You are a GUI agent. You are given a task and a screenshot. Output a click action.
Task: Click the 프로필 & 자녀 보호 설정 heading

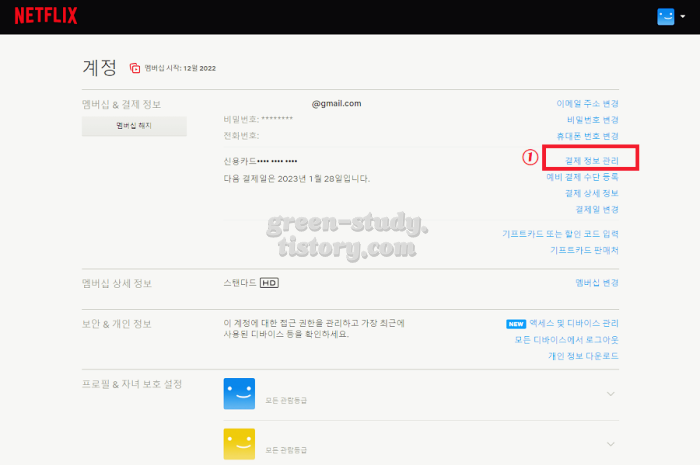(x=132, y=384)
